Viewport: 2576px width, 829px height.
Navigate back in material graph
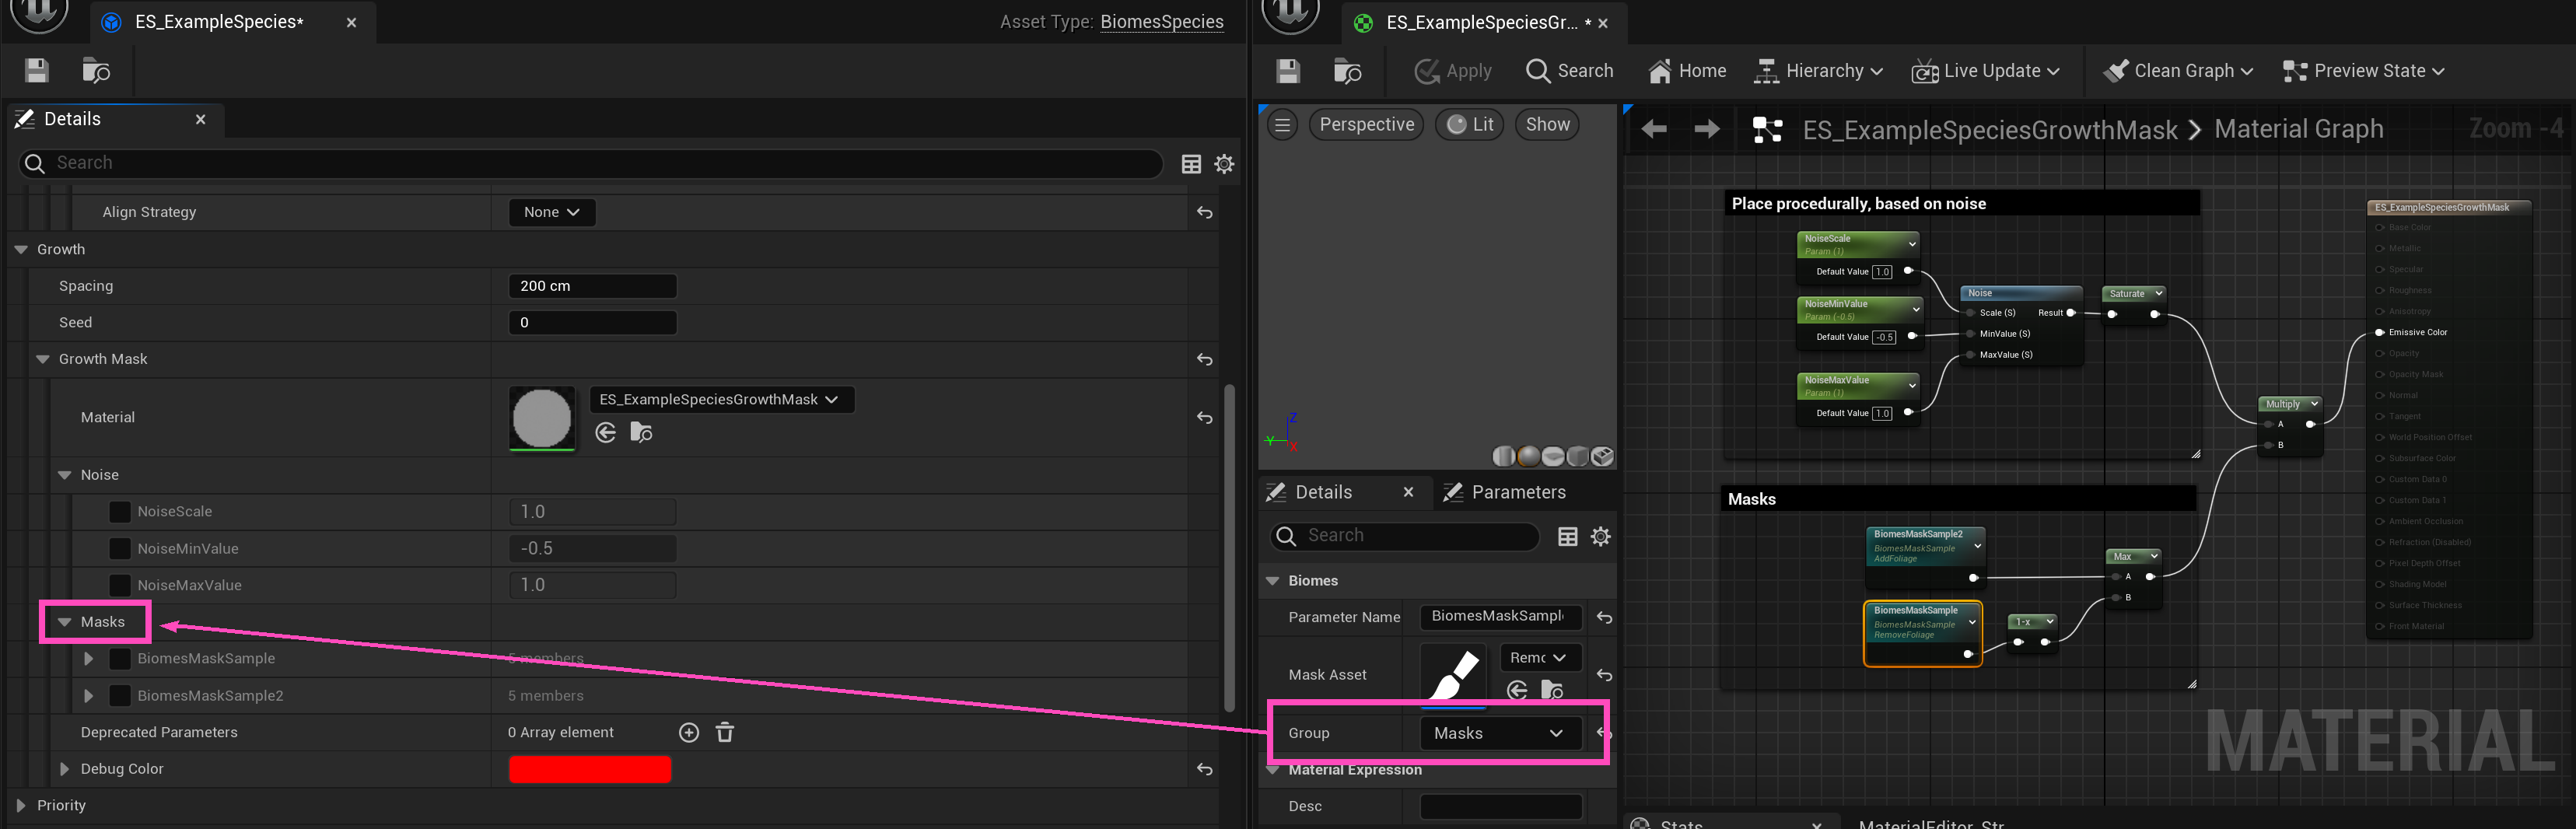coord(1654,129)
